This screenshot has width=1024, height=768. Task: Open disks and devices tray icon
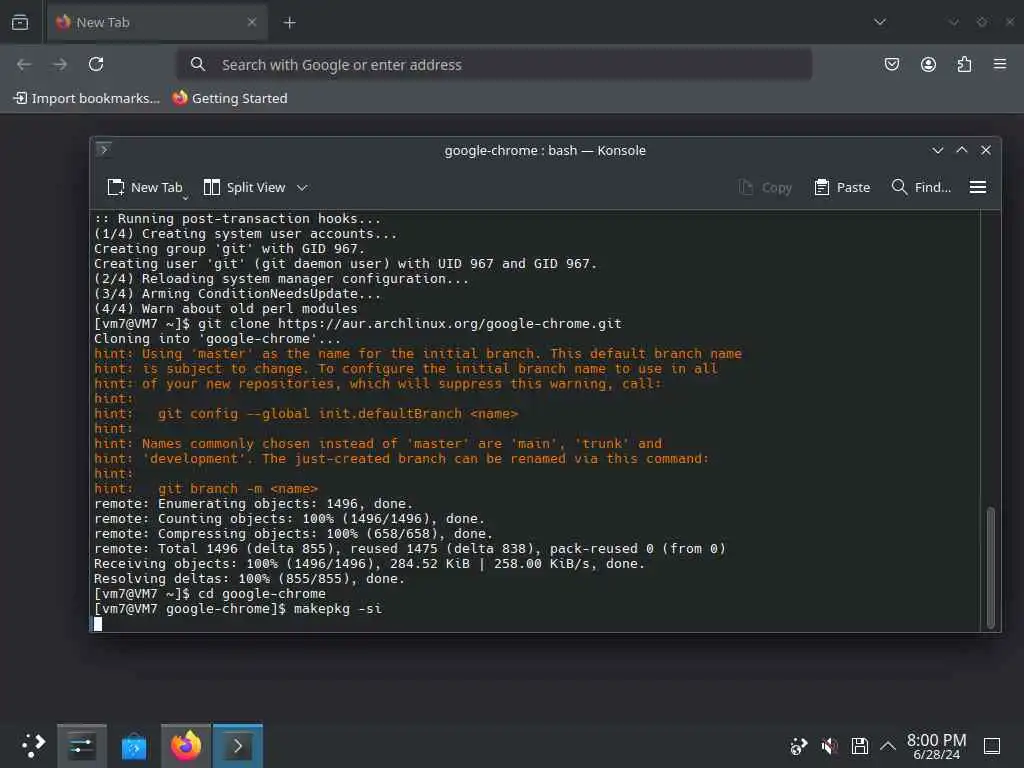[x=859, y=746]
